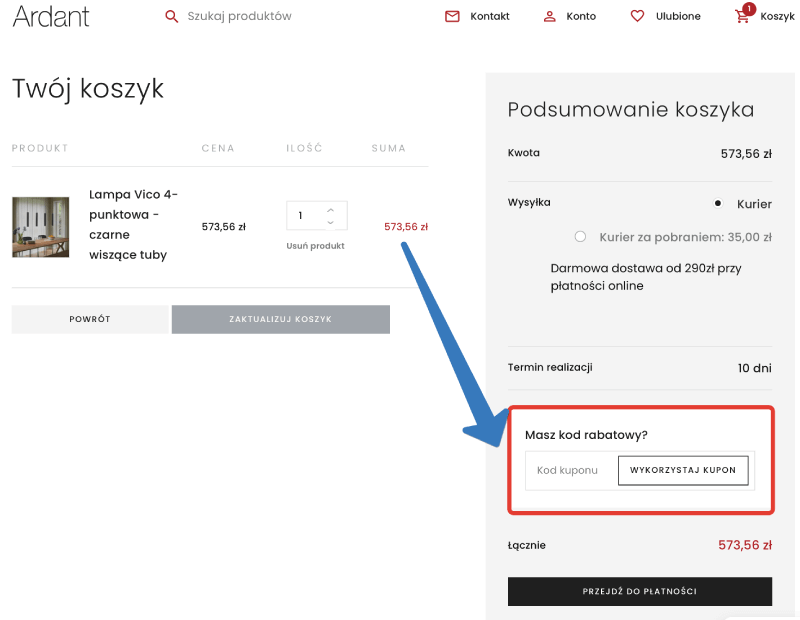Click the Kod kuponu input field
Viewport: 800px width, 620px height.
(570, 470)
